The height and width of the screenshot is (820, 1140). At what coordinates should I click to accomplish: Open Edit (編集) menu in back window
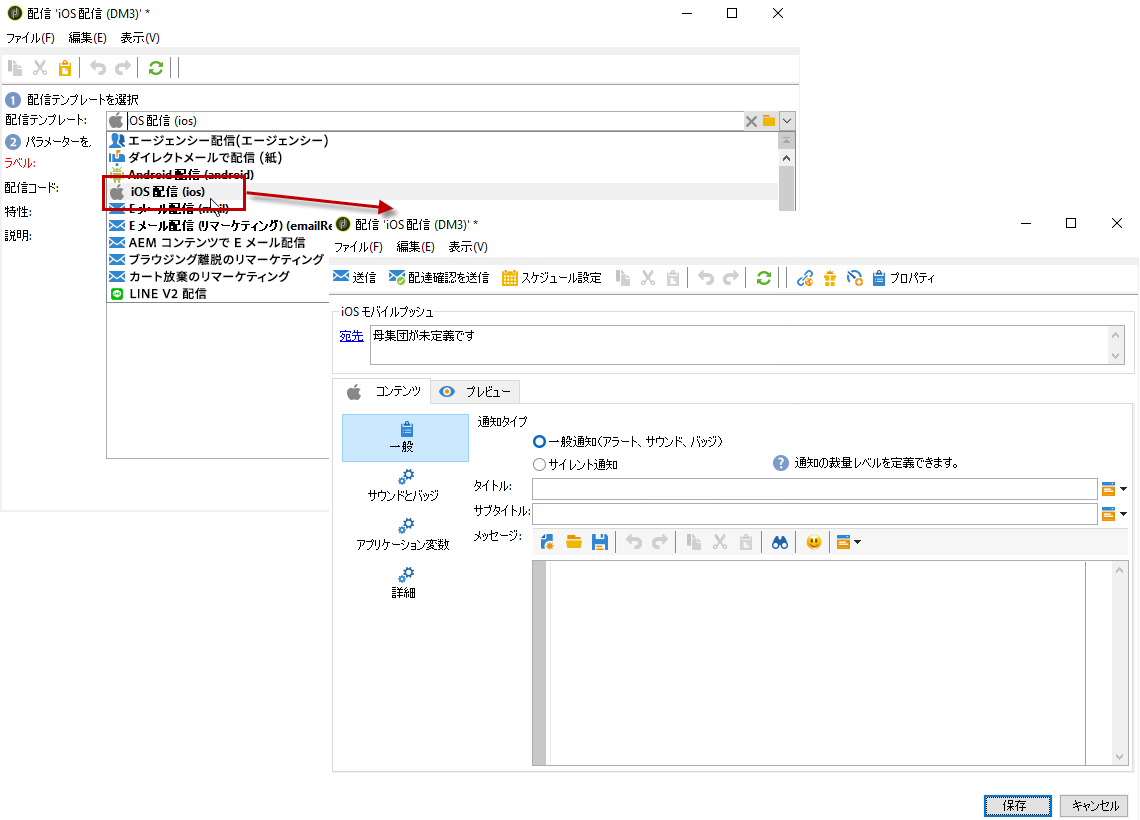click(x=87, y=38)
